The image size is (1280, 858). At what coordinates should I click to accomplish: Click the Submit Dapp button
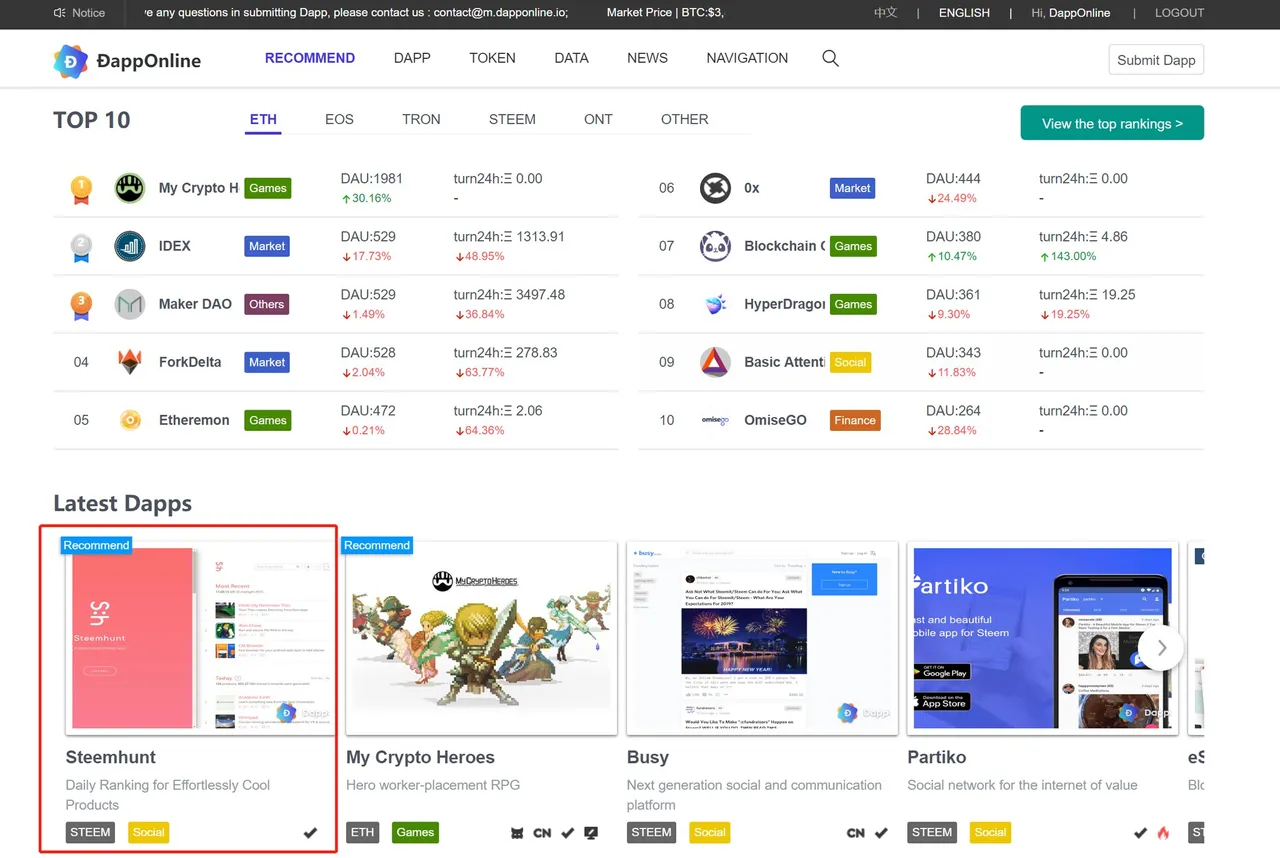[1156, 60]
